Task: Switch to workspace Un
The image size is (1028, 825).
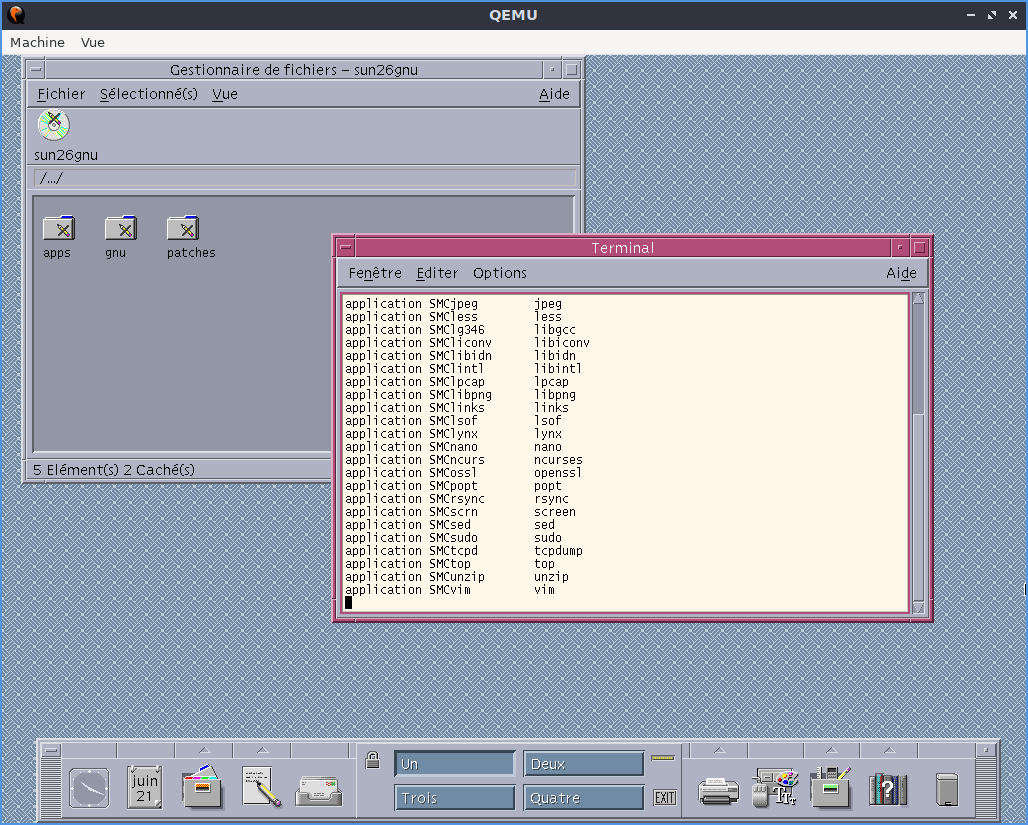Action: pyautogui.click(x=454, y=764)
